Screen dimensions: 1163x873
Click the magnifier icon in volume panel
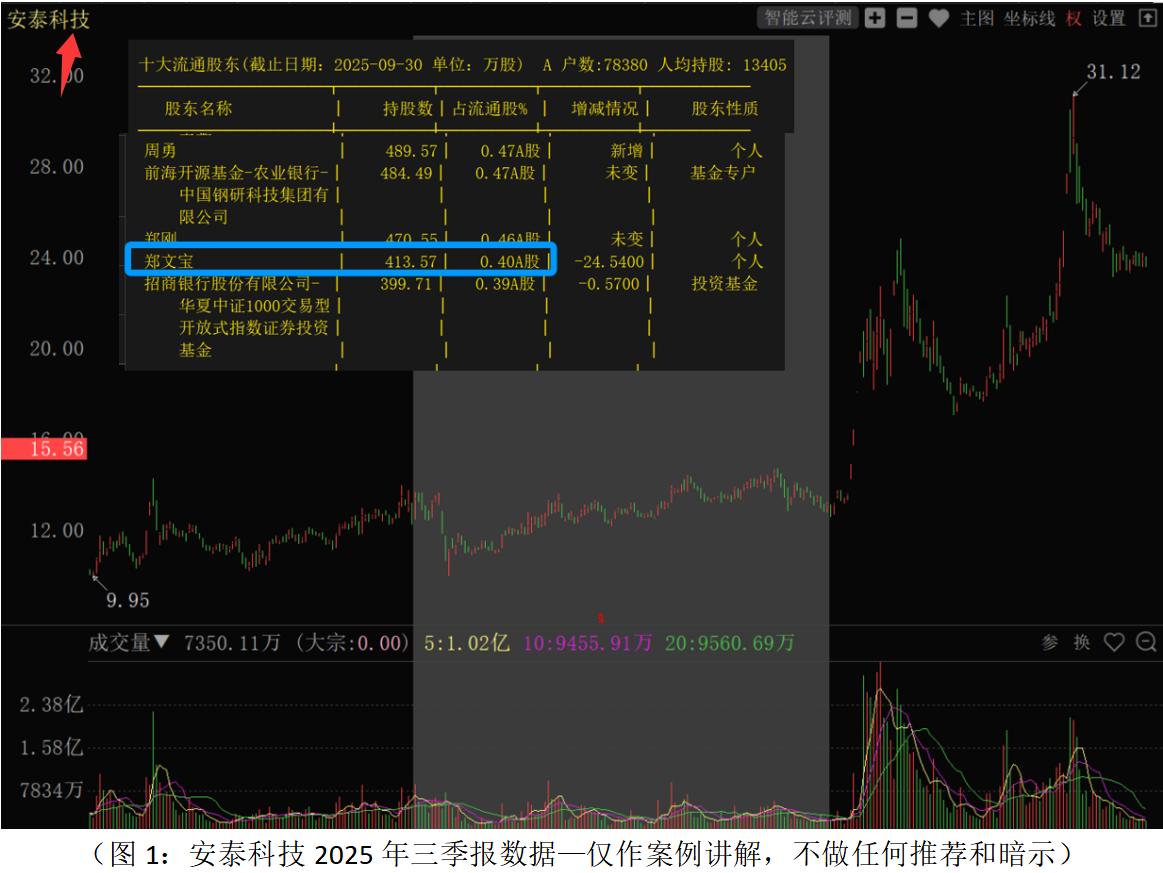click(1146, 643)
